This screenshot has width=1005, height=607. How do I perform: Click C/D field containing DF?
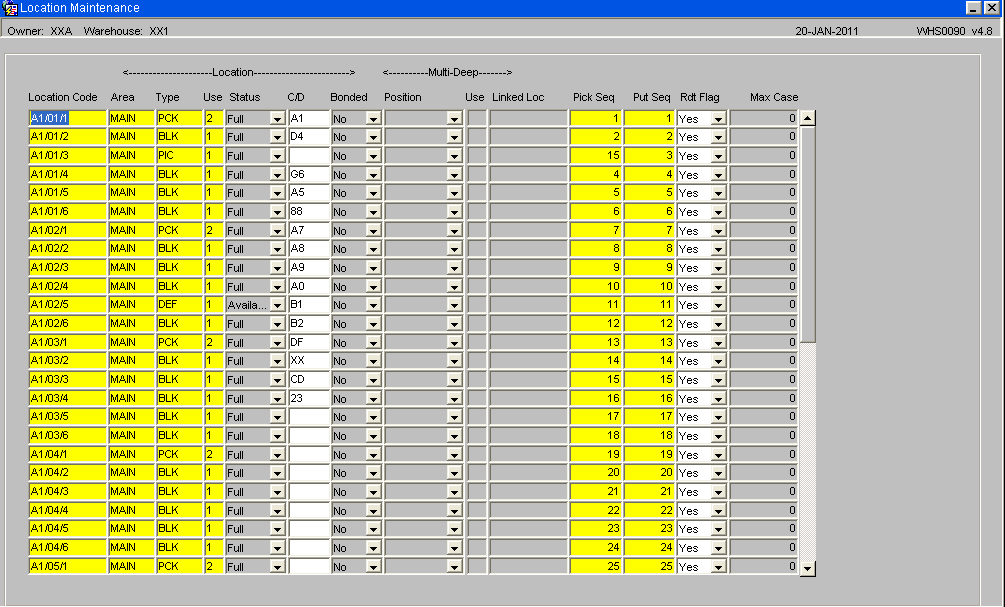[309, 342]
